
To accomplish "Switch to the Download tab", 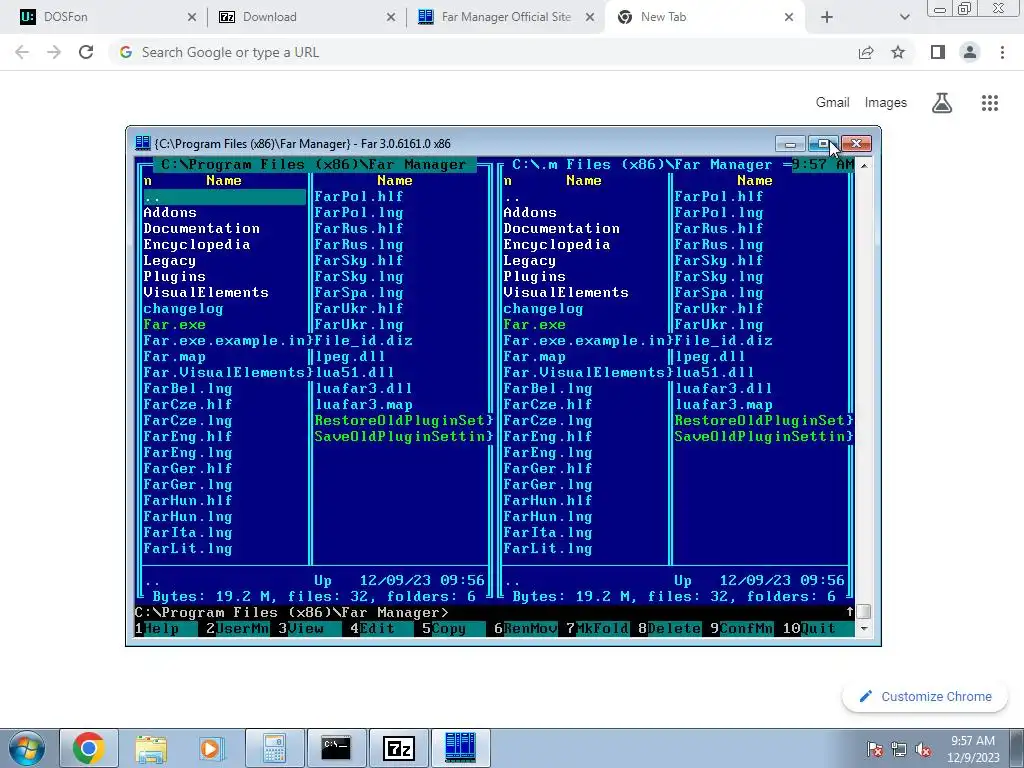I will click(304, 17).
